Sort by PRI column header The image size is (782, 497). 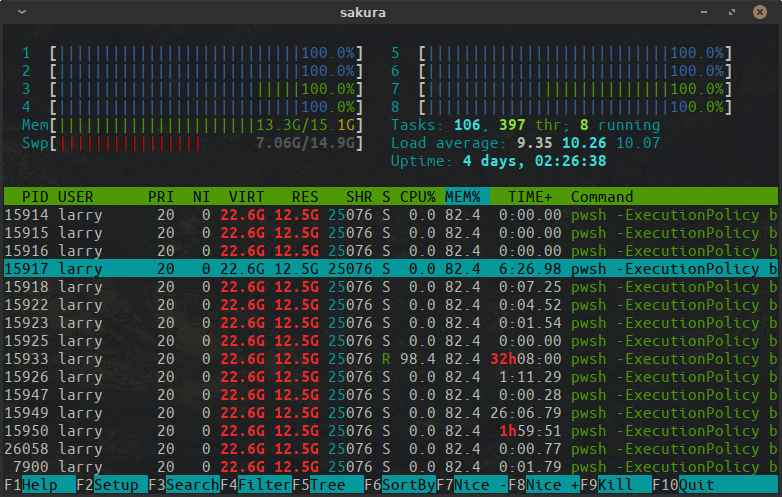tap(161, 196)
